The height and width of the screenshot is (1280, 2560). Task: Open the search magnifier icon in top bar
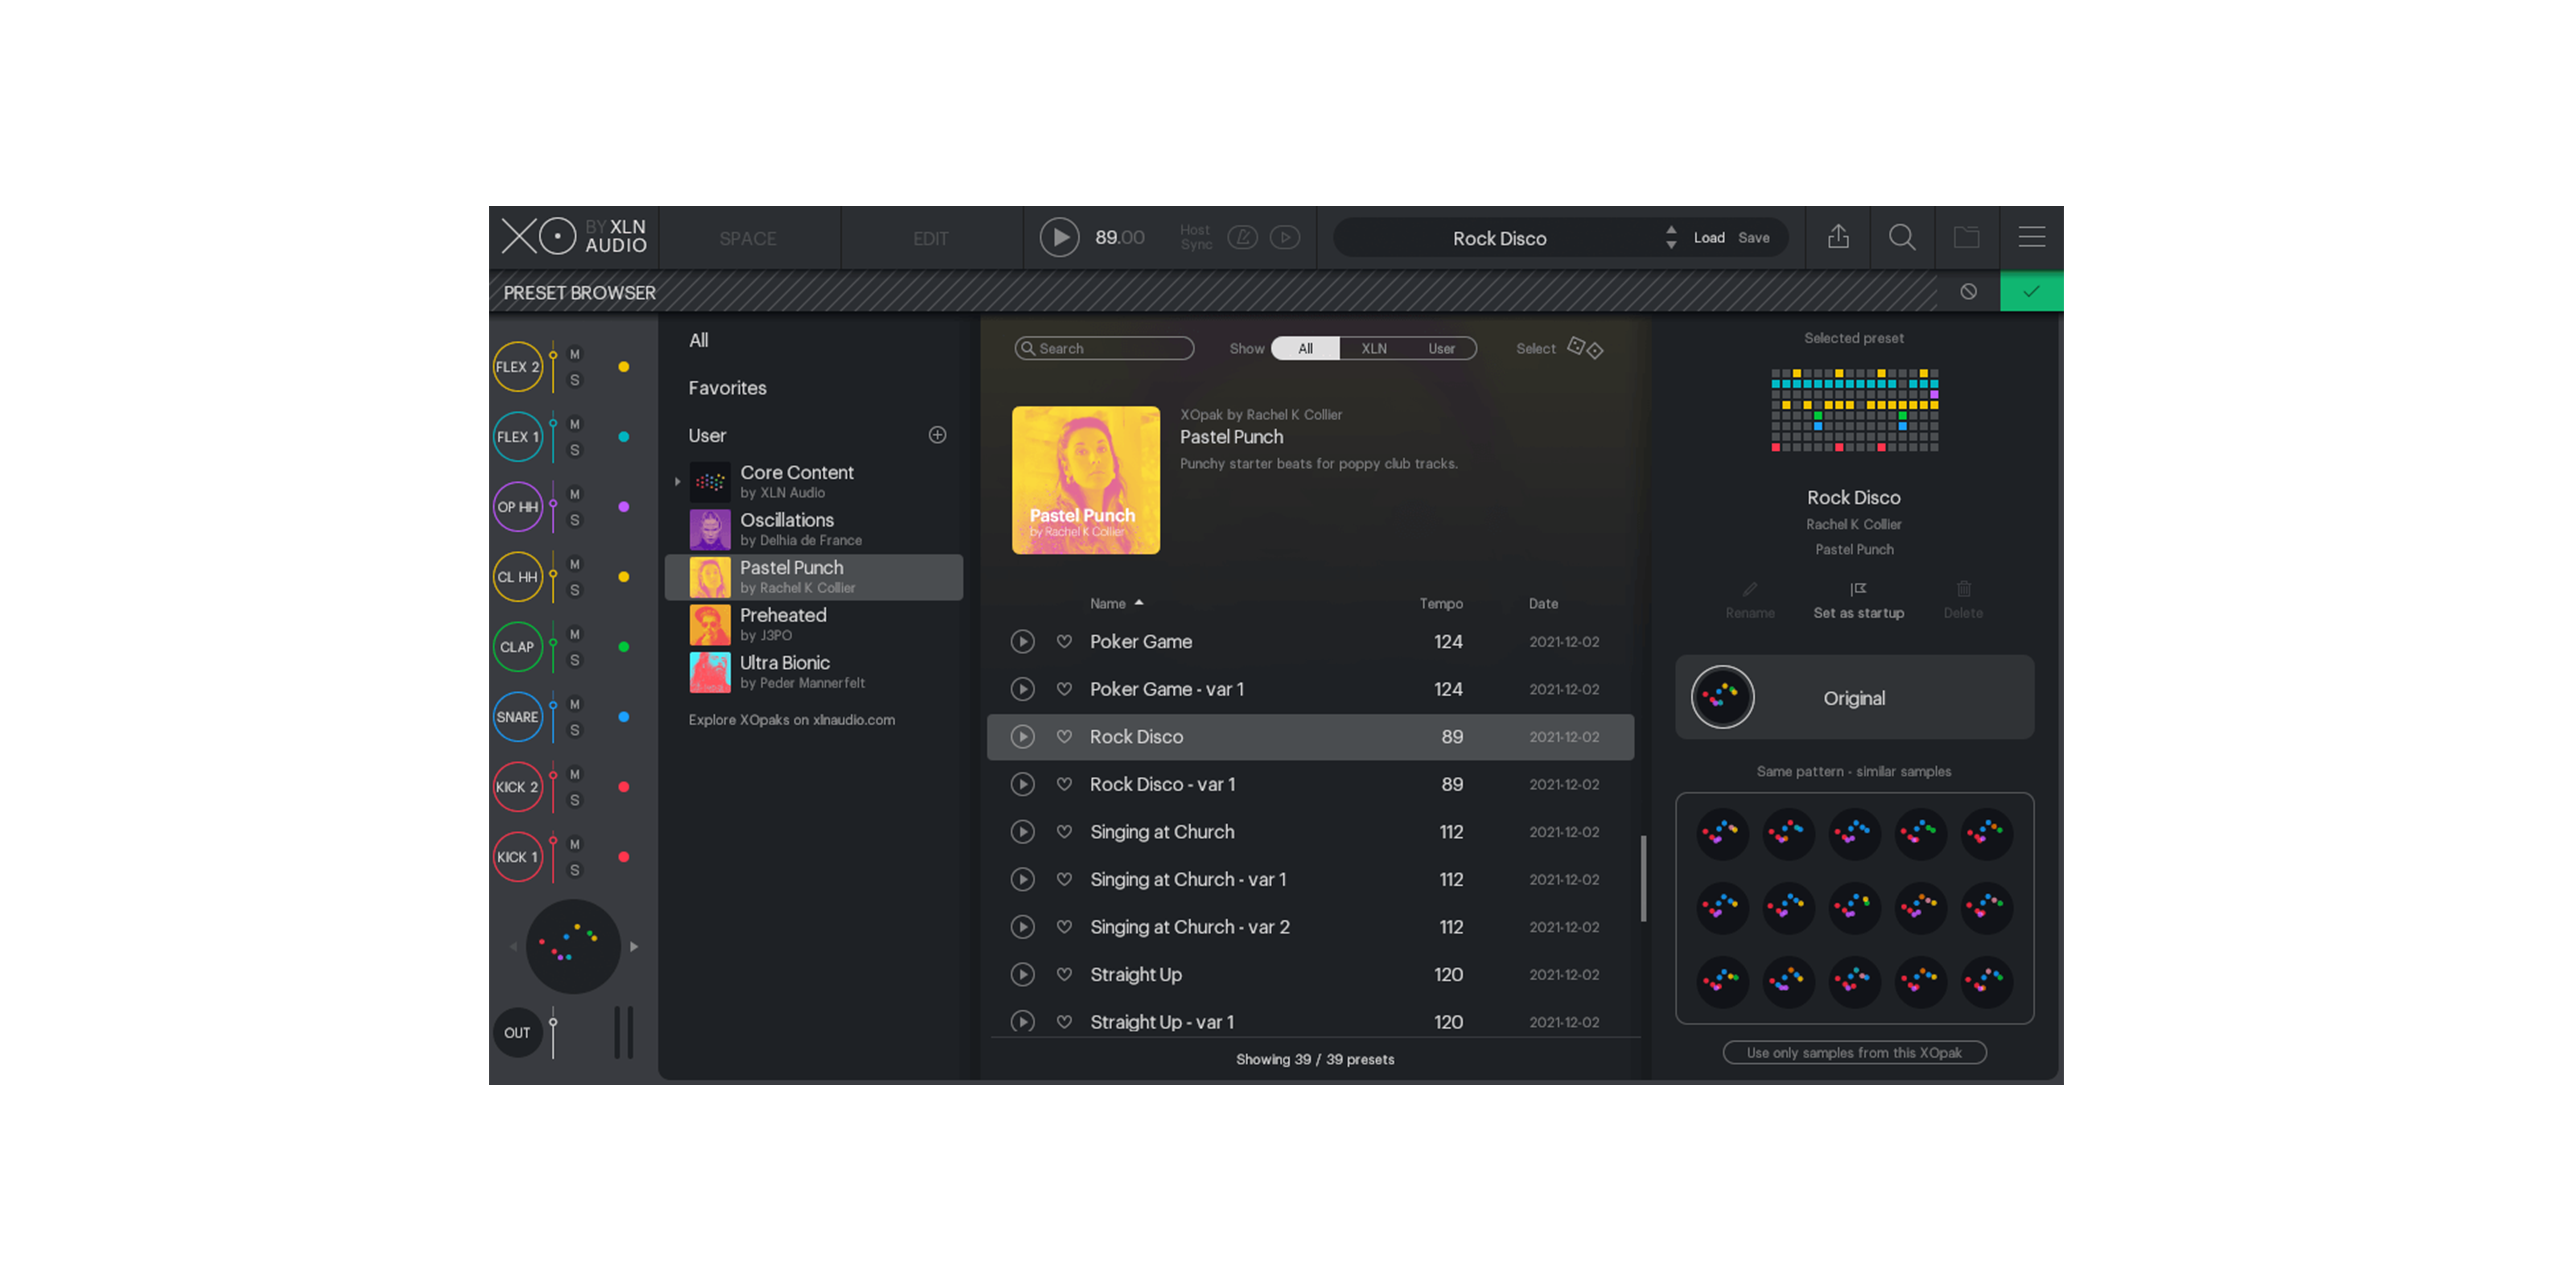pos(1901,237)
